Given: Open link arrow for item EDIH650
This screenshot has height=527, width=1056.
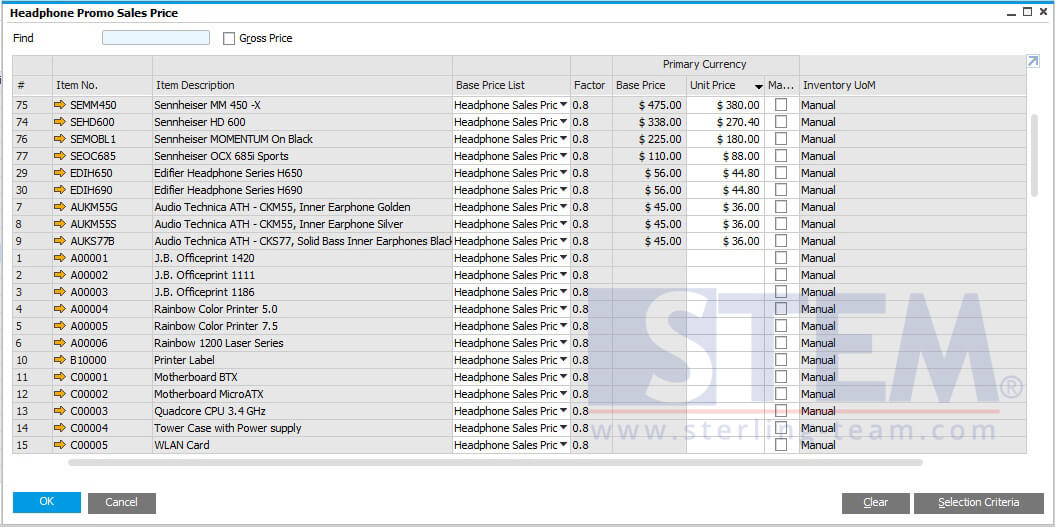Looking at the screenshot, I should (60, 173).
